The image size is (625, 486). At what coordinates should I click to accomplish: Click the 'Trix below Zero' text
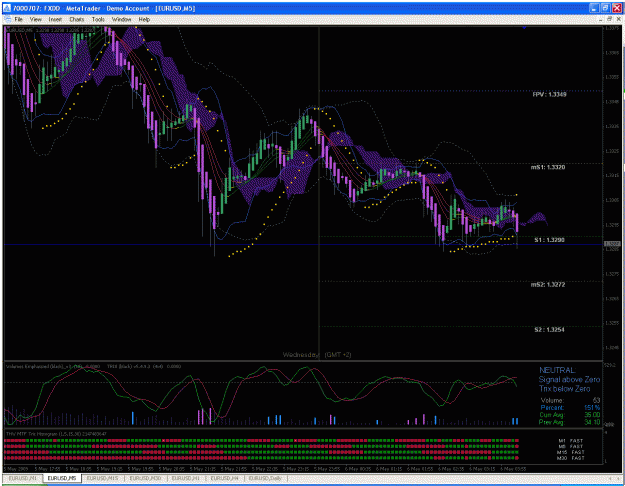(x=564, y=389)
